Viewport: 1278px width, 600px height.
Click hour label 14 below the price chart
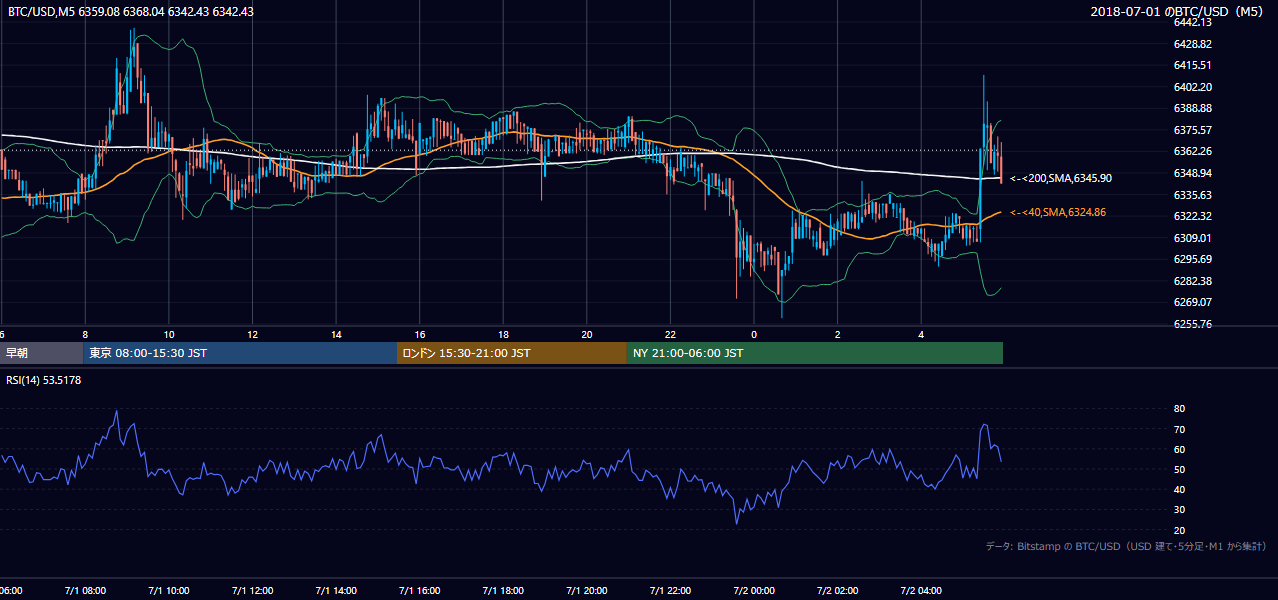pos(336,334)
